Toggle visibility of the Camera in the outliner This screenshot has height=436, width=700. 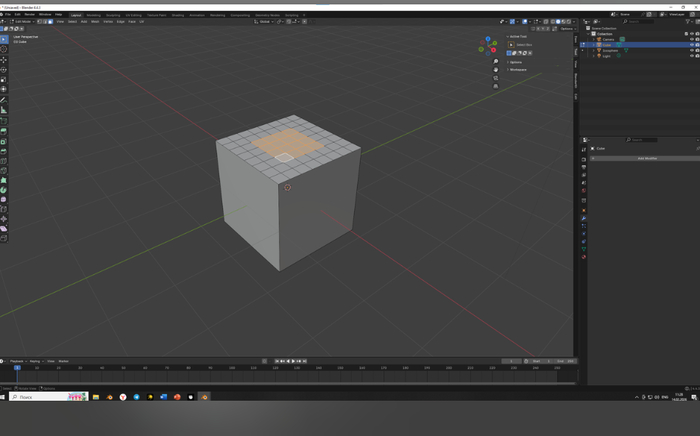click(691, 39)
